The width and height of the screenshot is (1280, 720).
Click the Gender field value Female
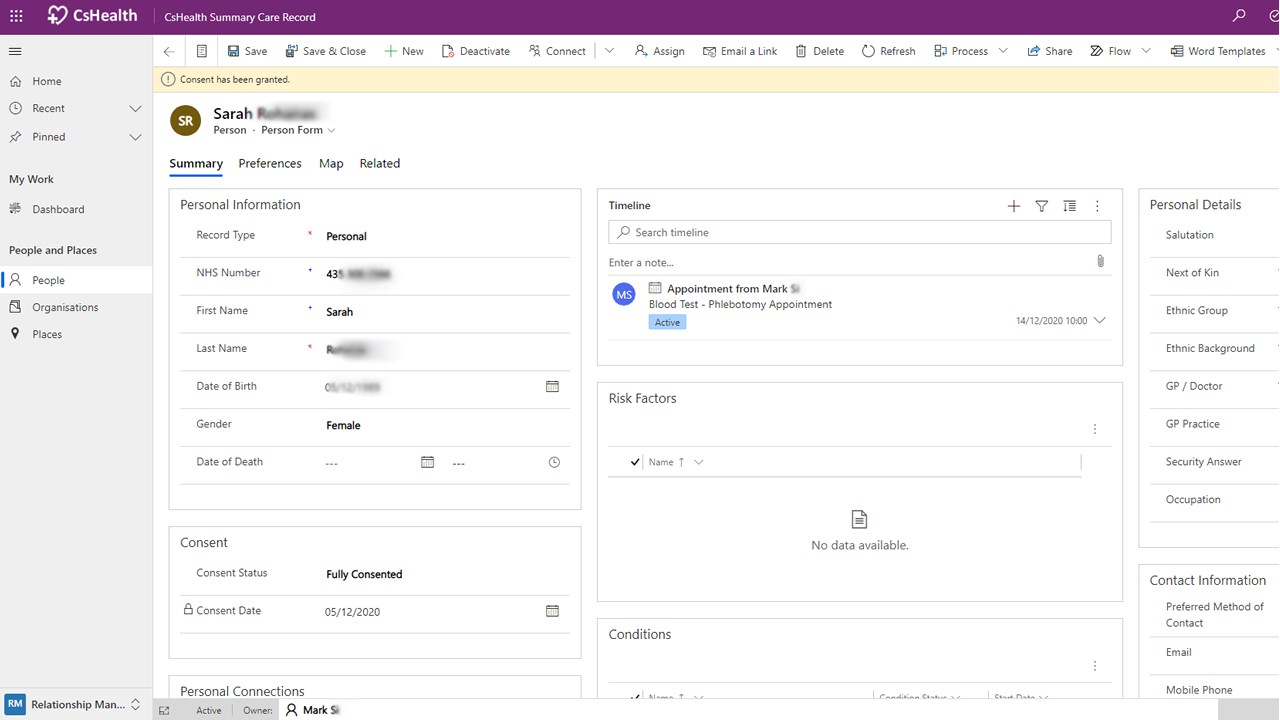coord(343,425)
